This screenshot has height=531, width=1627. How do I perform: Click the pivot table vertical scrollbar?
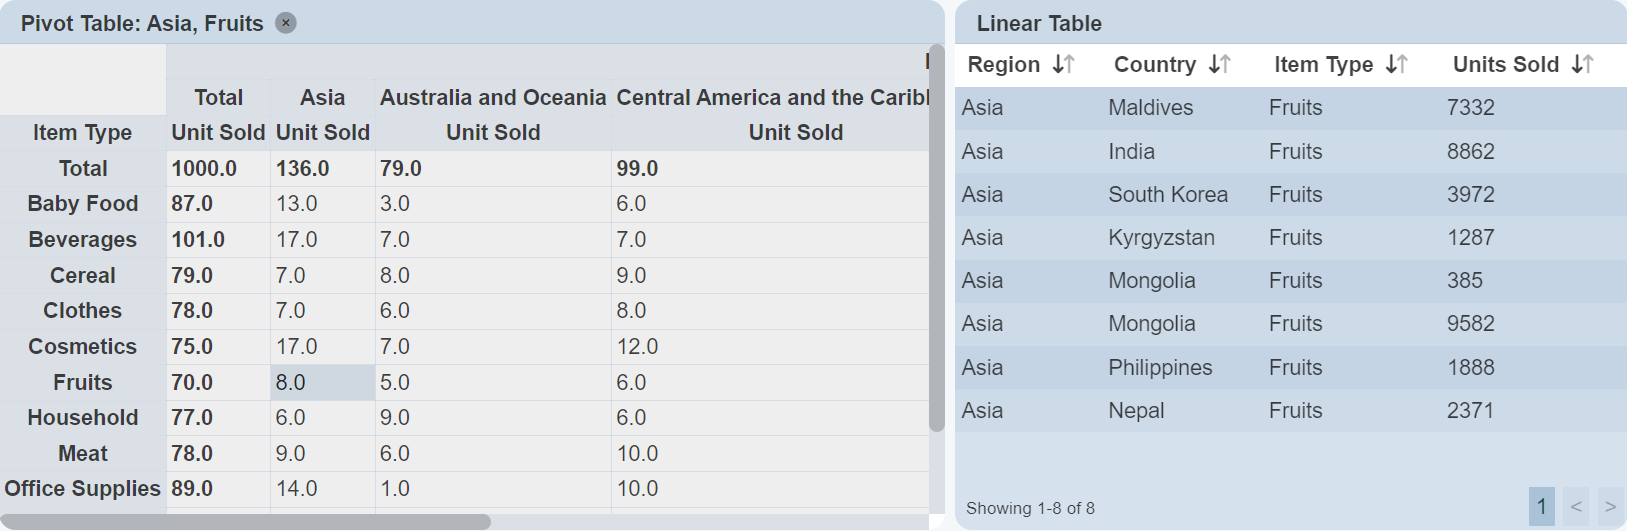click(936, 240)
